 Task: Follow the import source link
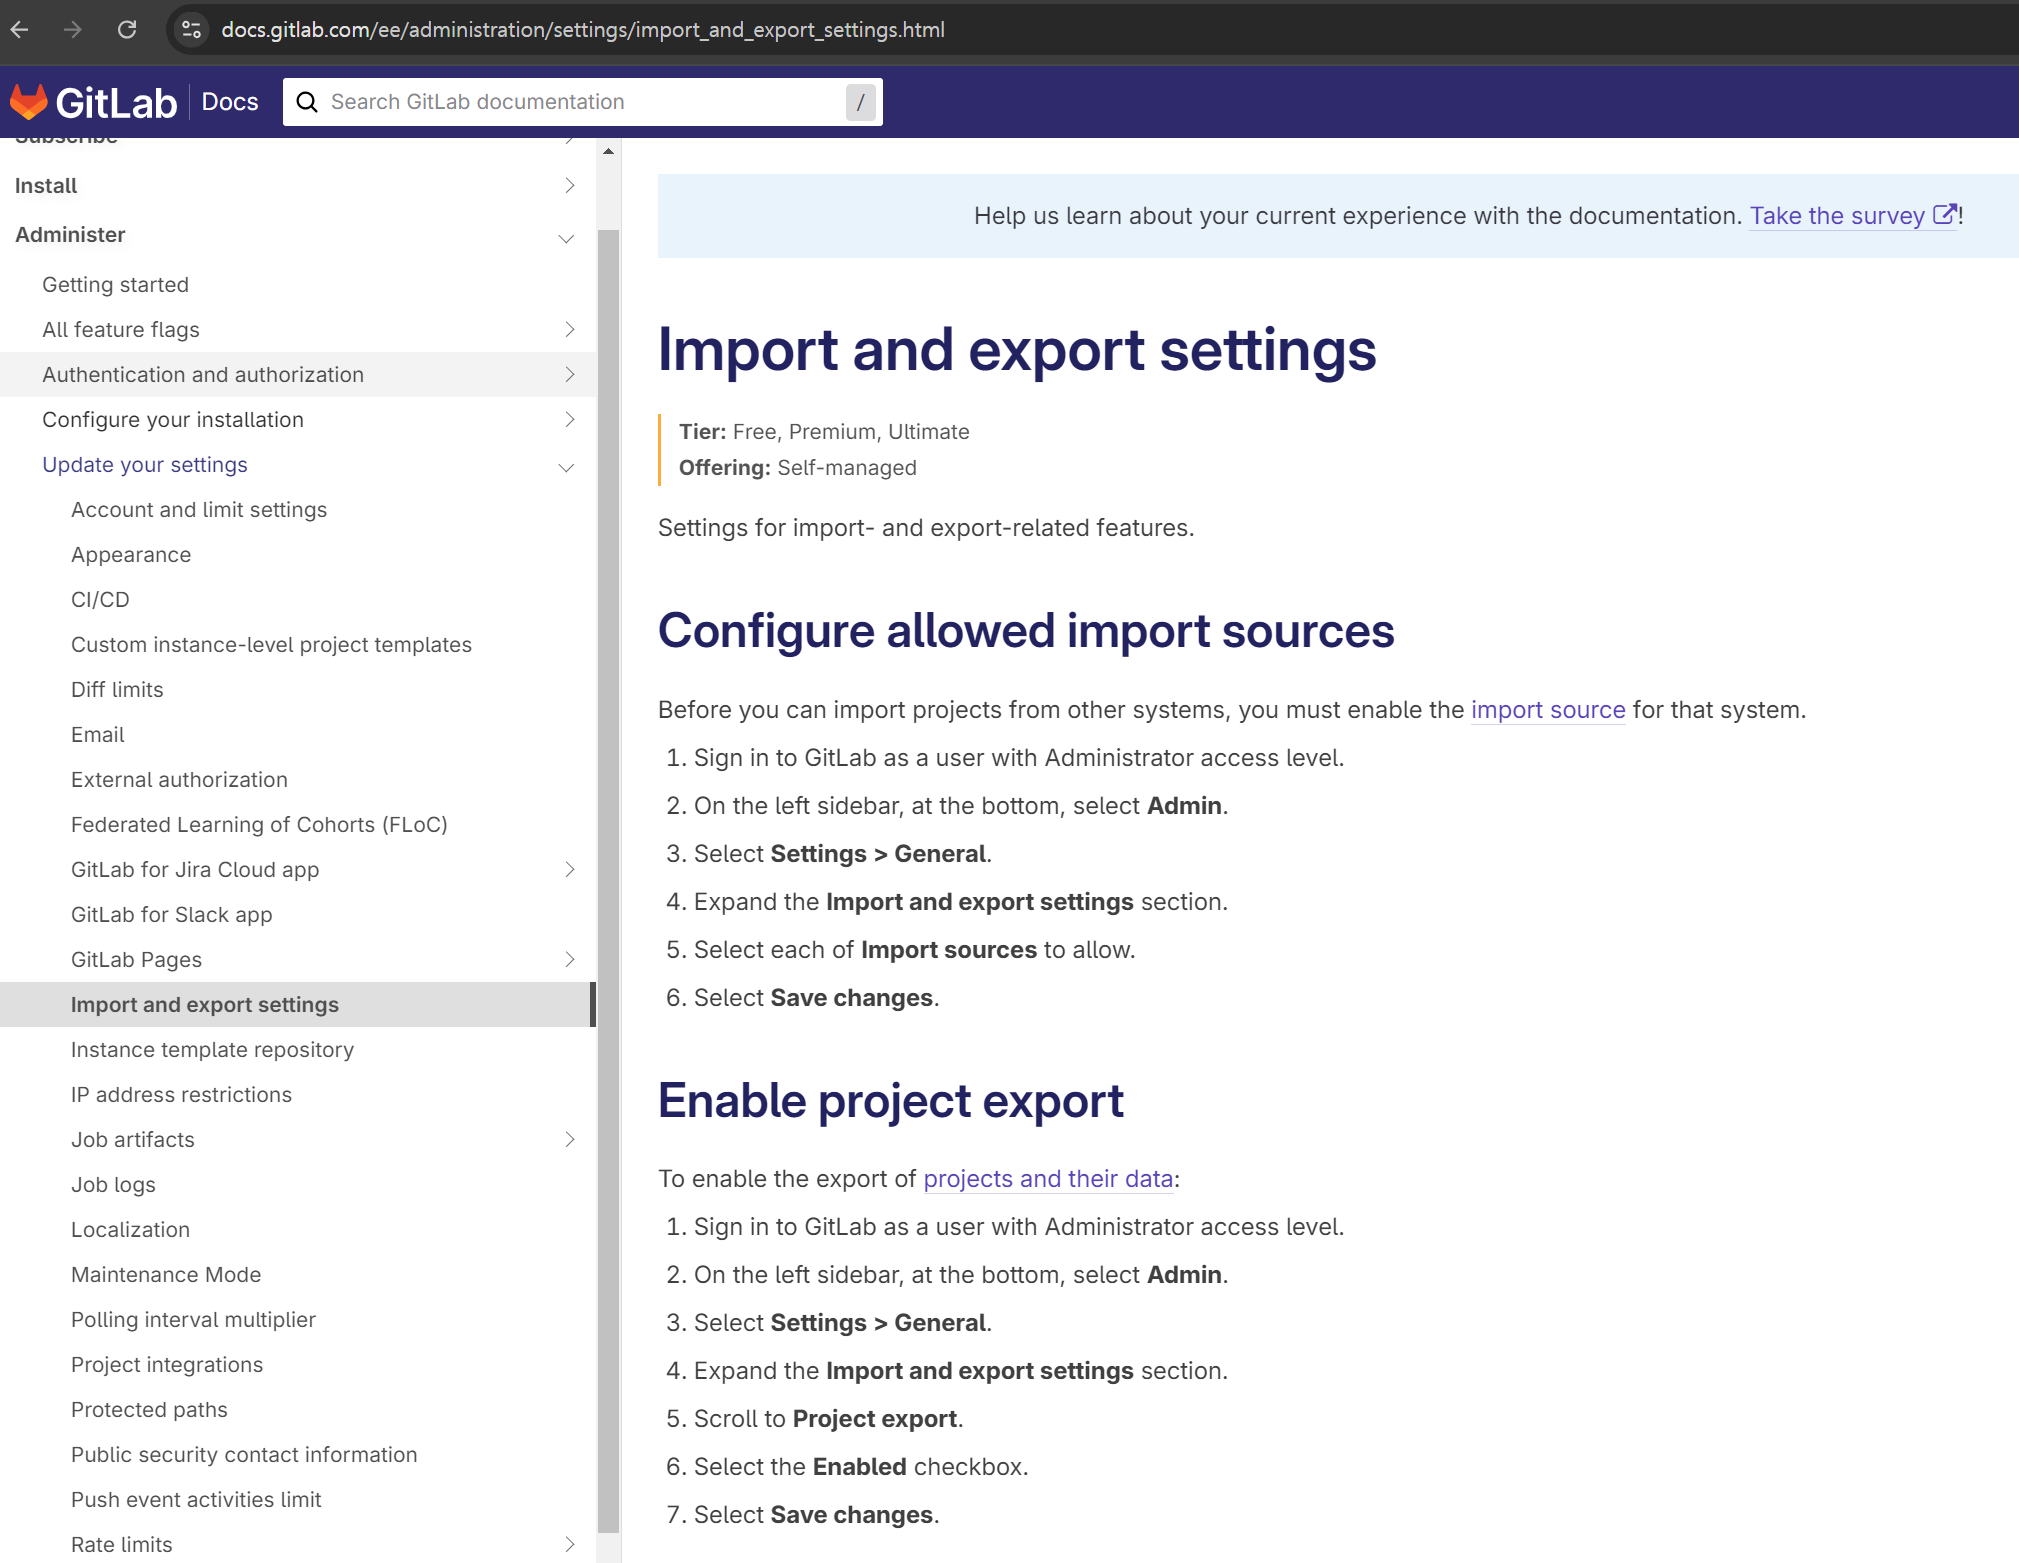tap(1547, 710)
